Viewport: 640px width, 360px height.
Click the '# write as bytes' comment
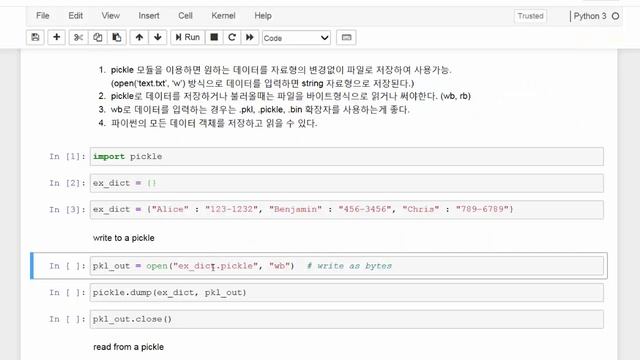(x=349, y=266)
